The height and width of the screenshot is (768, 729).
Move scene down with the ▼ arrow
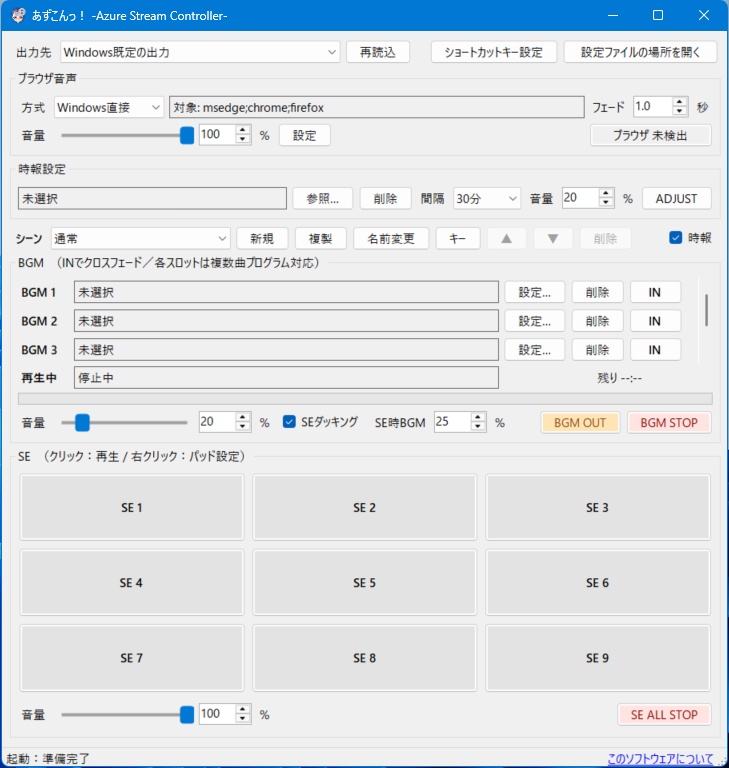[553, 239]
